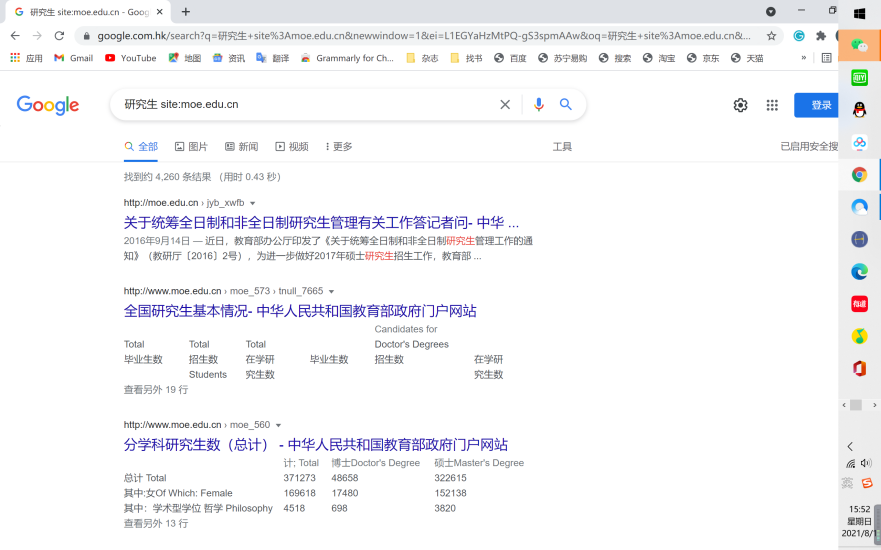Open the Microsoft Office taskbar icon

859,369
